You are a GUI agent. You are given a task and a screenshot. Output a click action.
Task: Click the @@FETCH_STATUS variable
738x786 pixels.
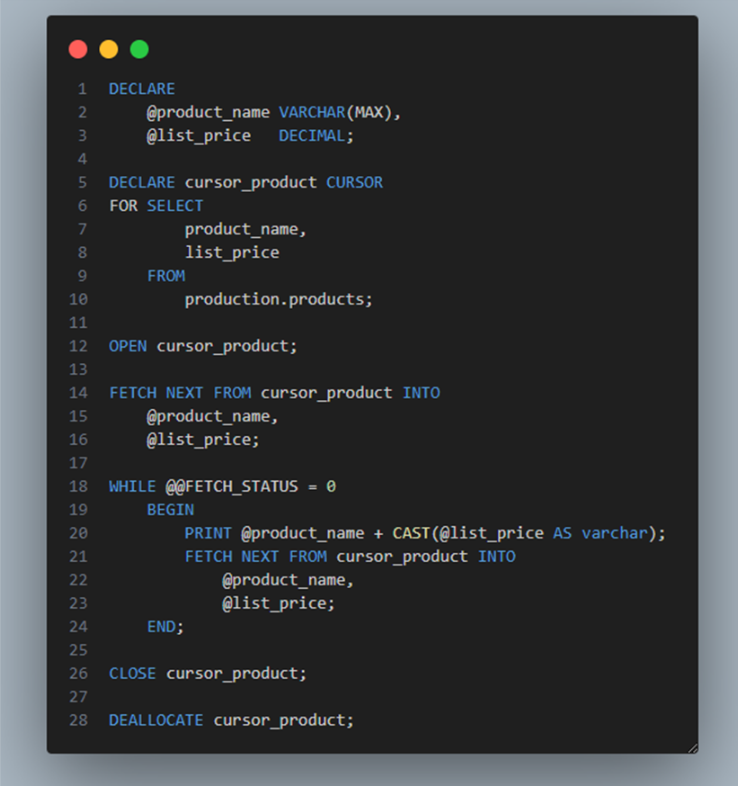click(231, 486)
